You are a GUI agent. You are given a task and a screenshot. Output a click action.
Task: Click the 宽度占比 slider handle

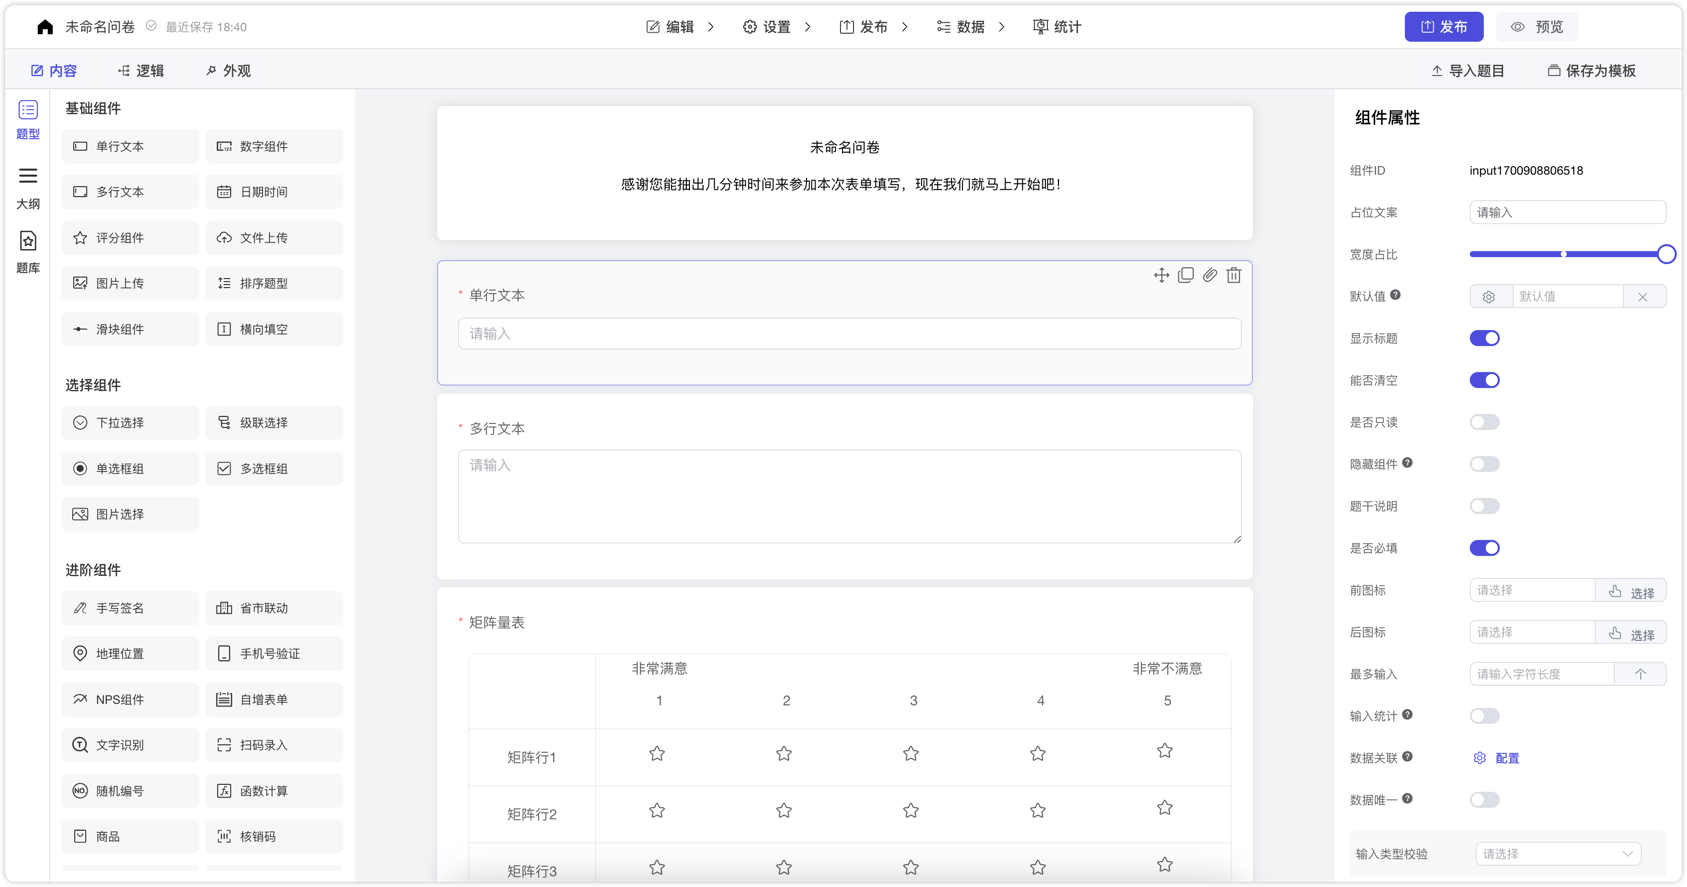[x=1666, y=254]
